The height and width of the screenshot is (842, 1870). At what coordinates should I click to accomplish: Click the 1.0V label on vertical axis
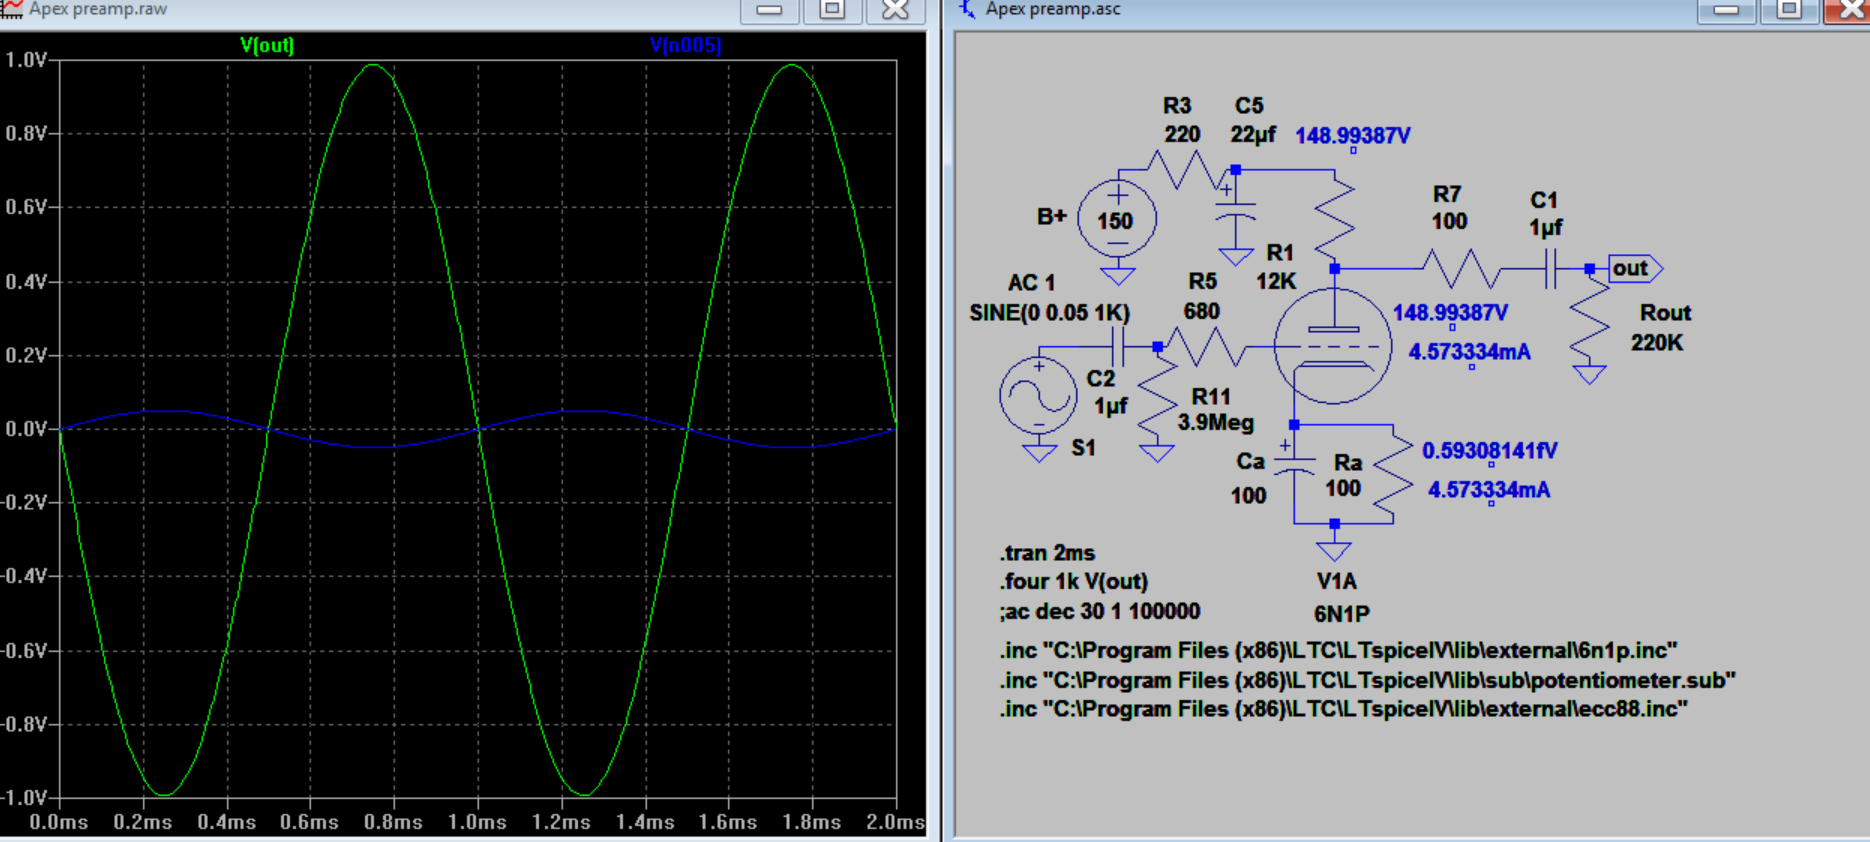click(25, 60)
